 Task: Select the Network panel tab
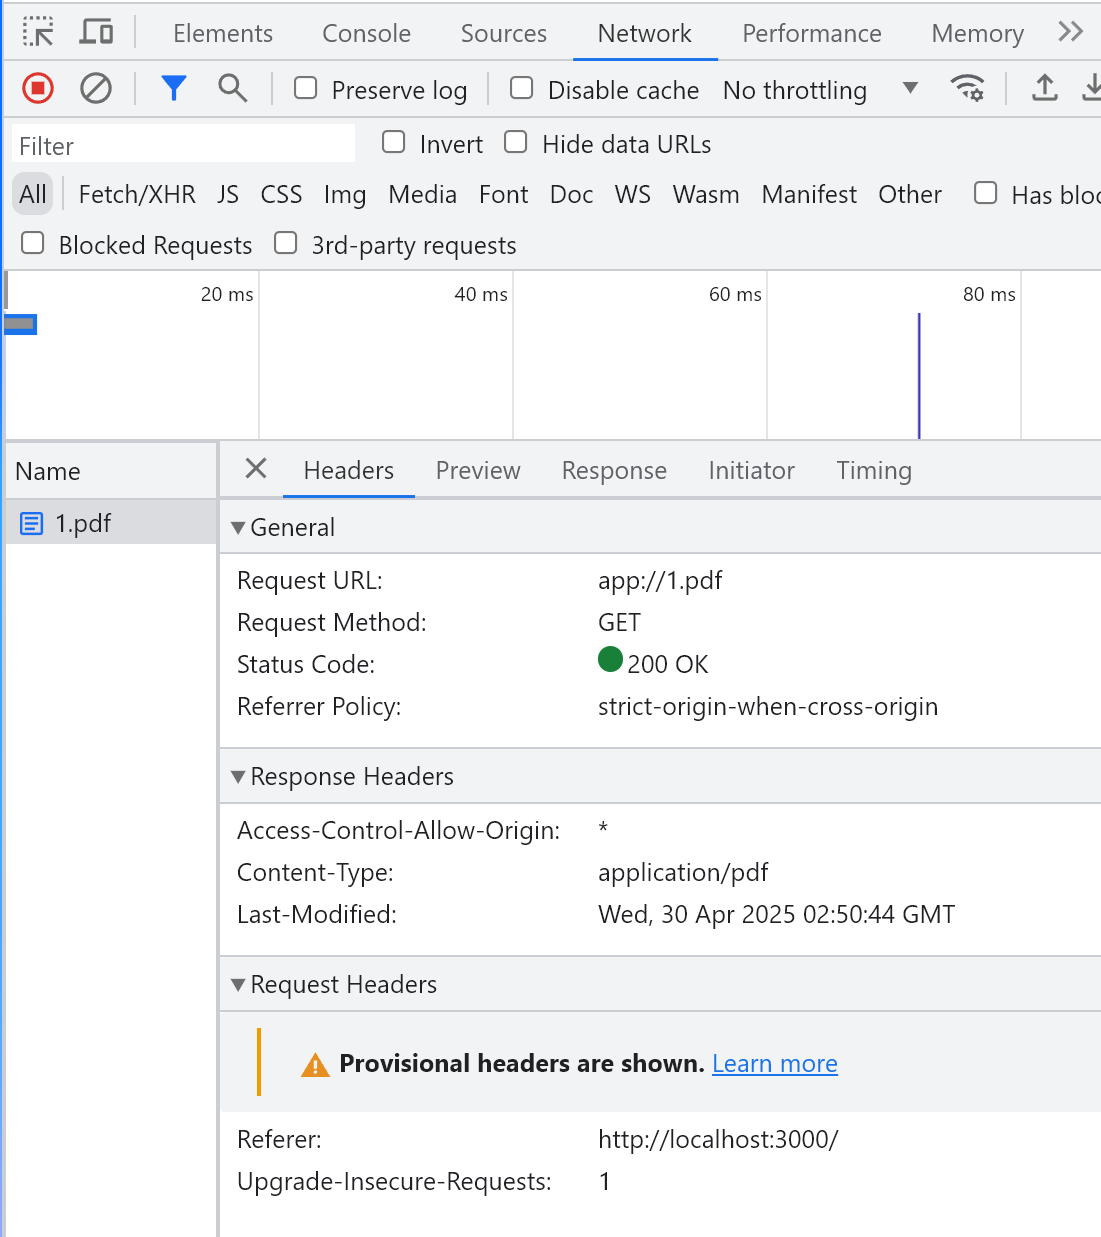[645, 33]
